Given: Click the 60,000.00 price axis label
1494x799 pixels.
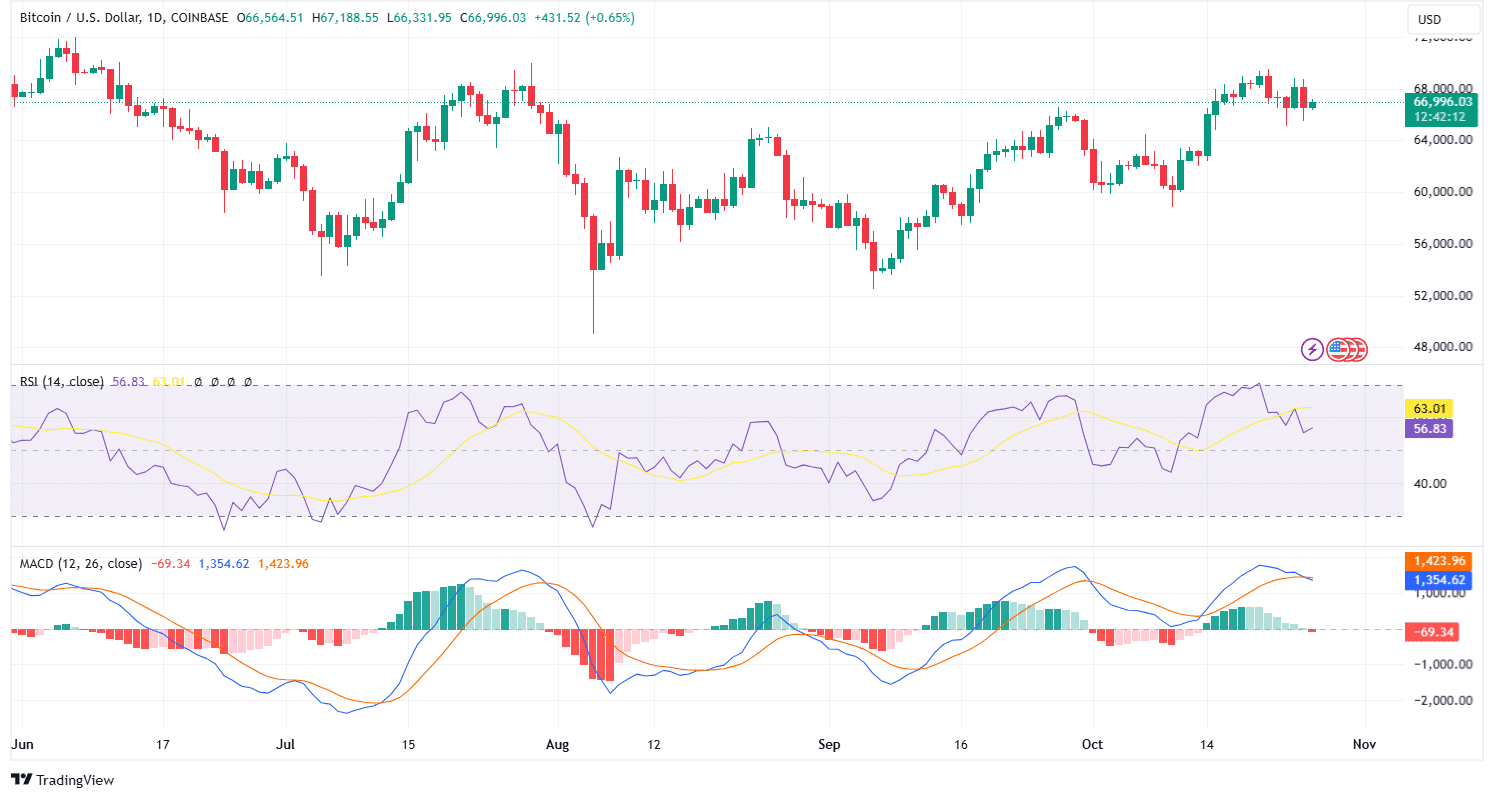Looking at the screenshot, I should coord(1443,192).
